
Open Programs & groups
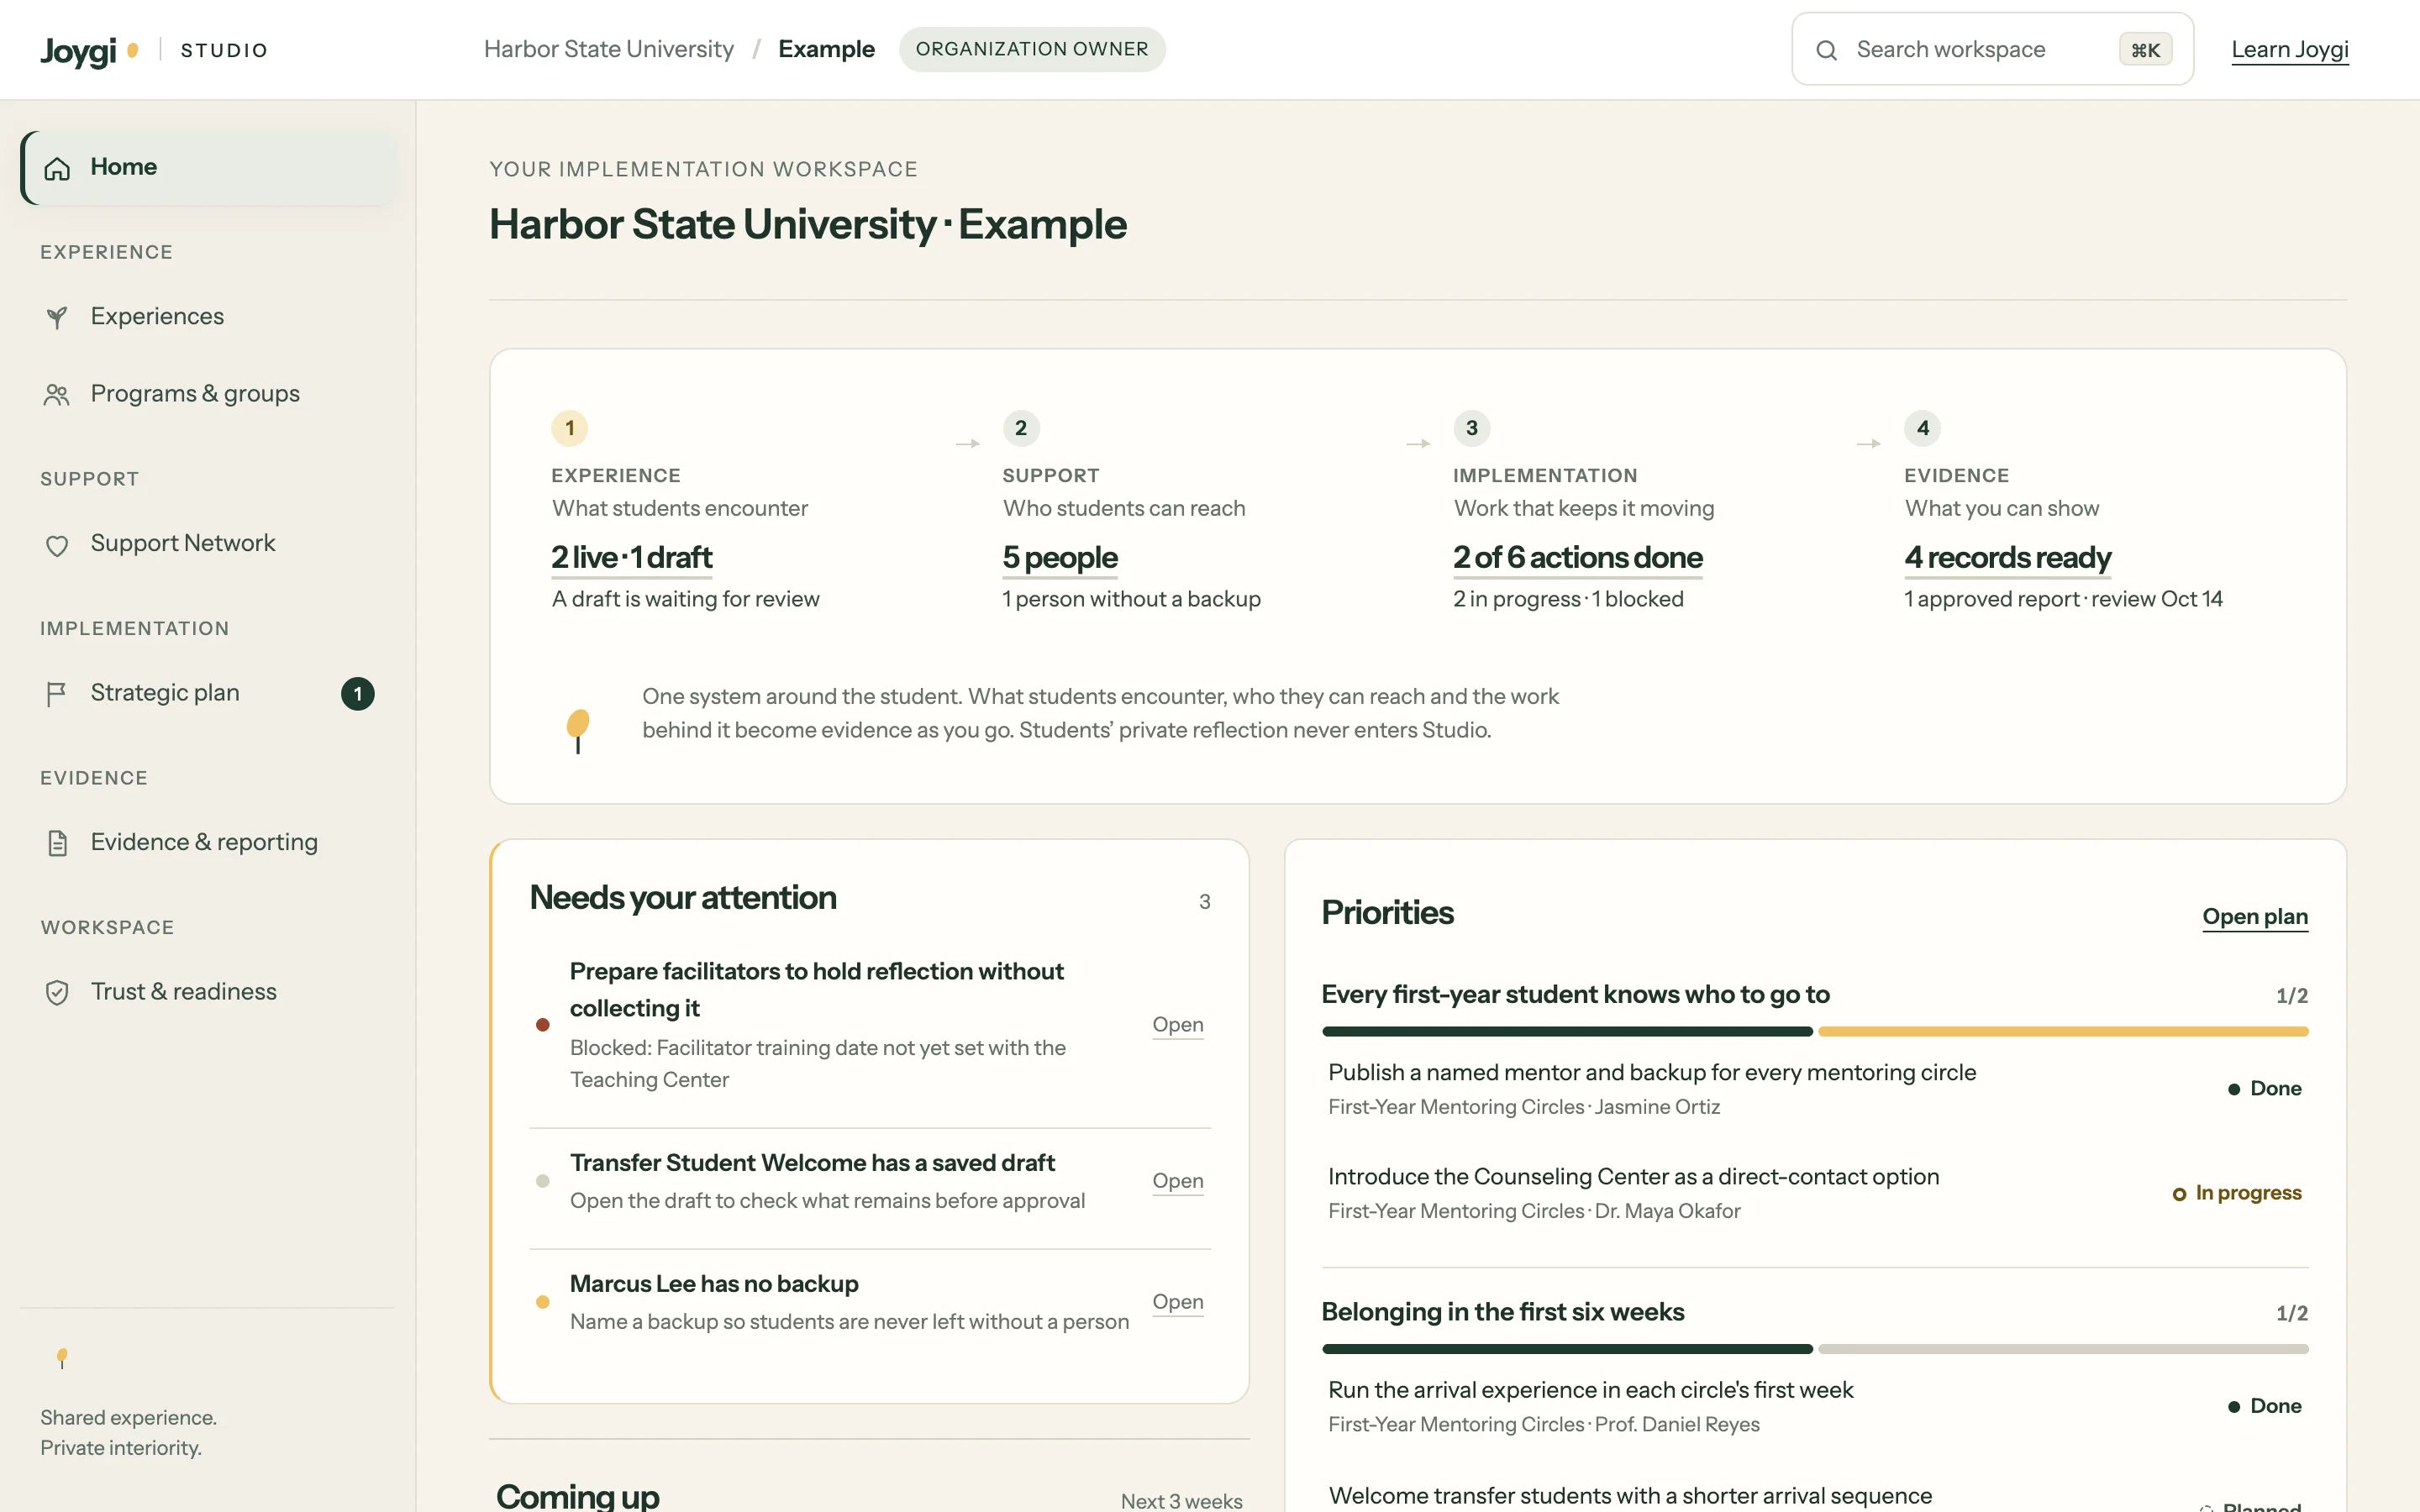(208, 394)
